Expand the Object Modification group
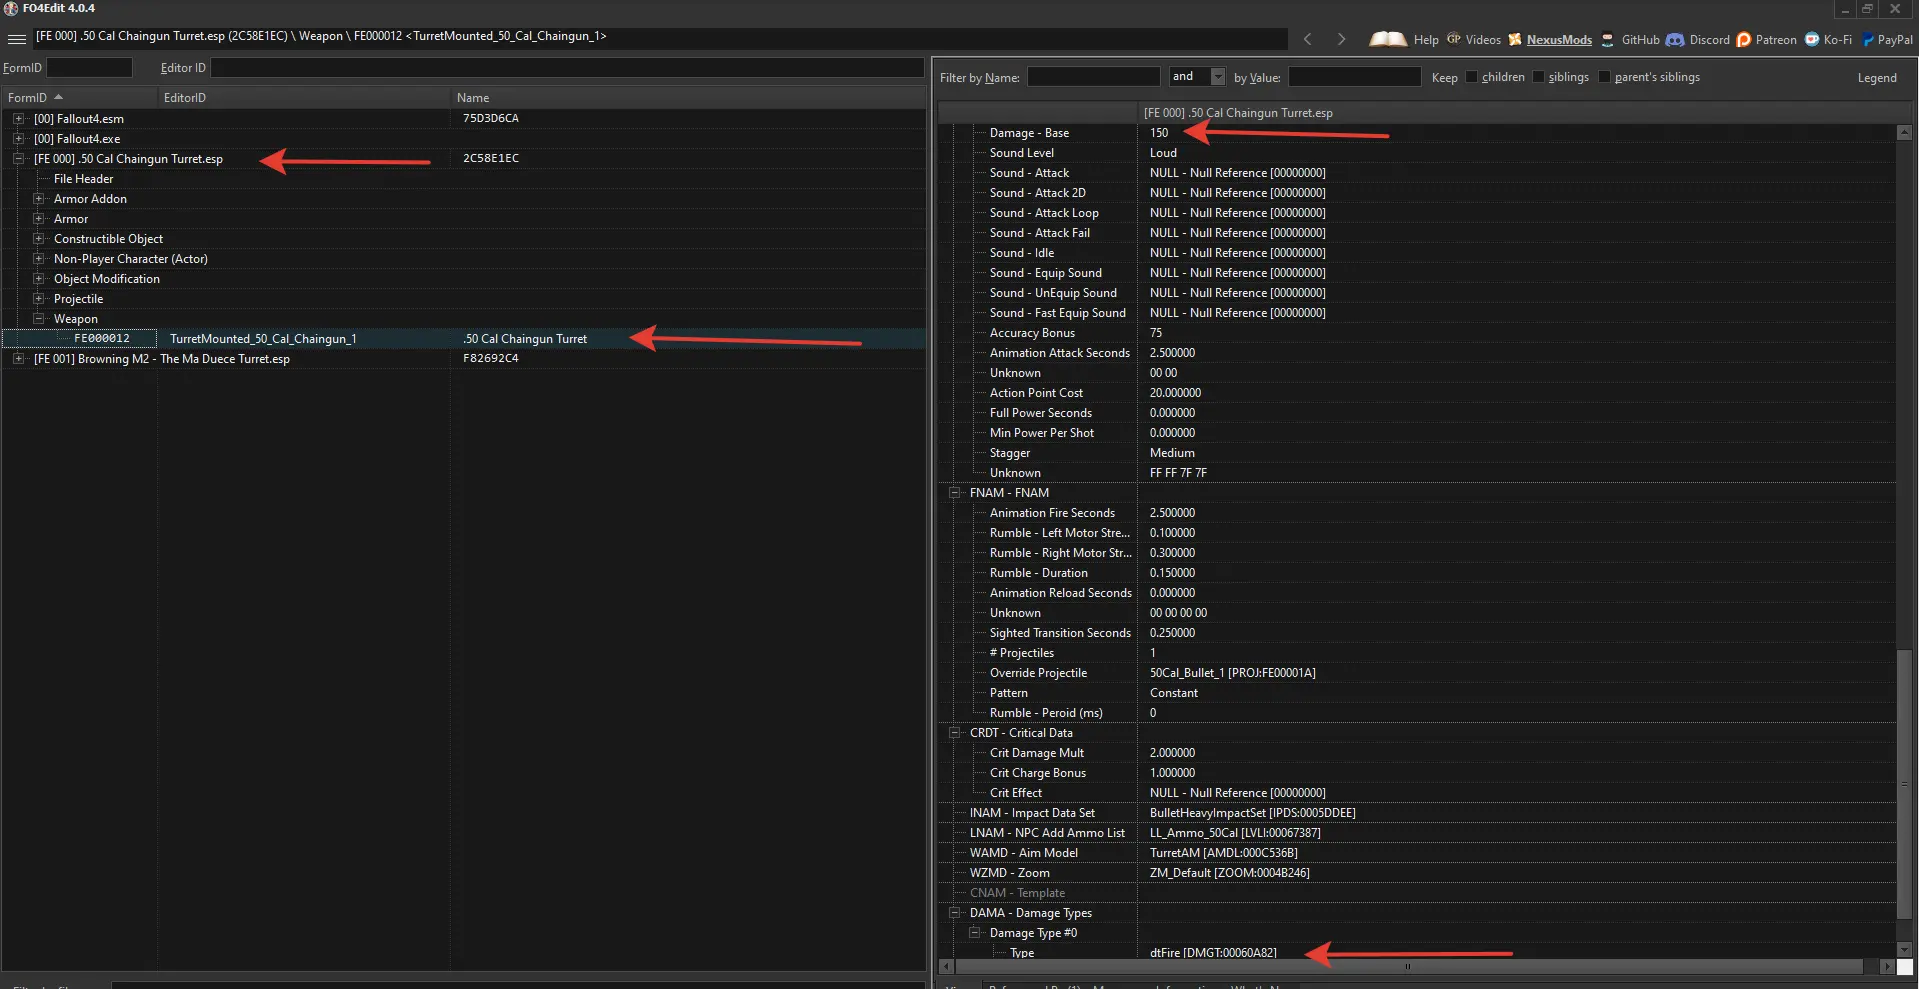This screenshot has width=1919, height=989. click(x=38, y=278)
